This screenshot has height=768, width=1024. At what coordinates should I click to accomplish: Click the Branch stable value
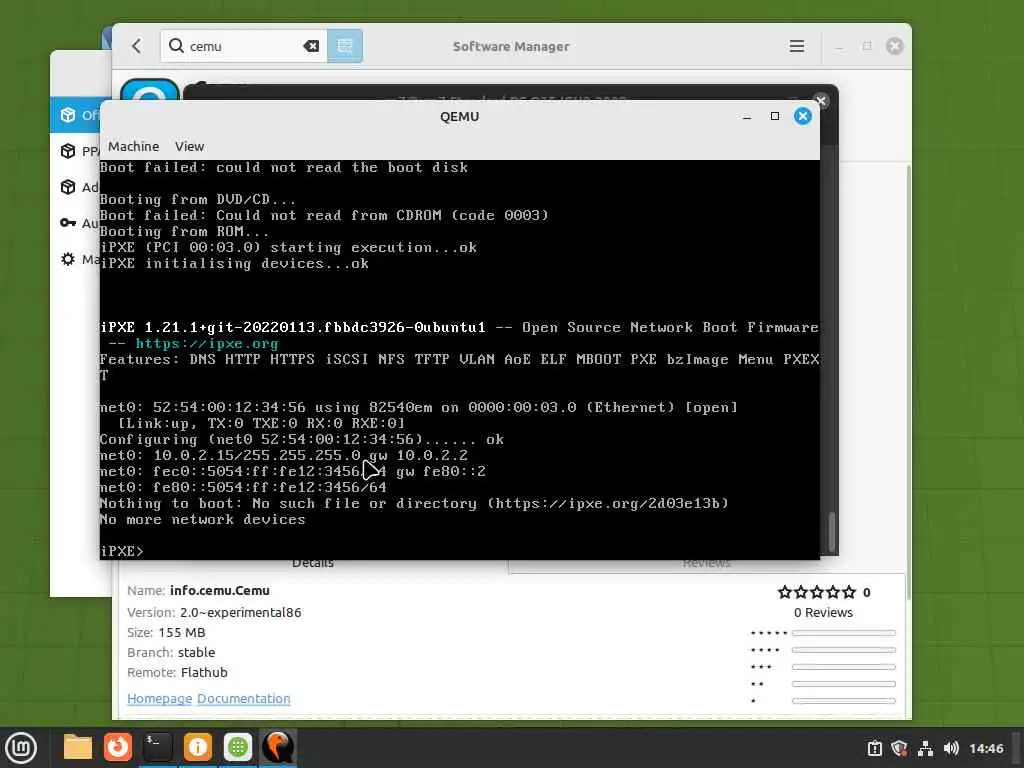[x=196, y=652]
